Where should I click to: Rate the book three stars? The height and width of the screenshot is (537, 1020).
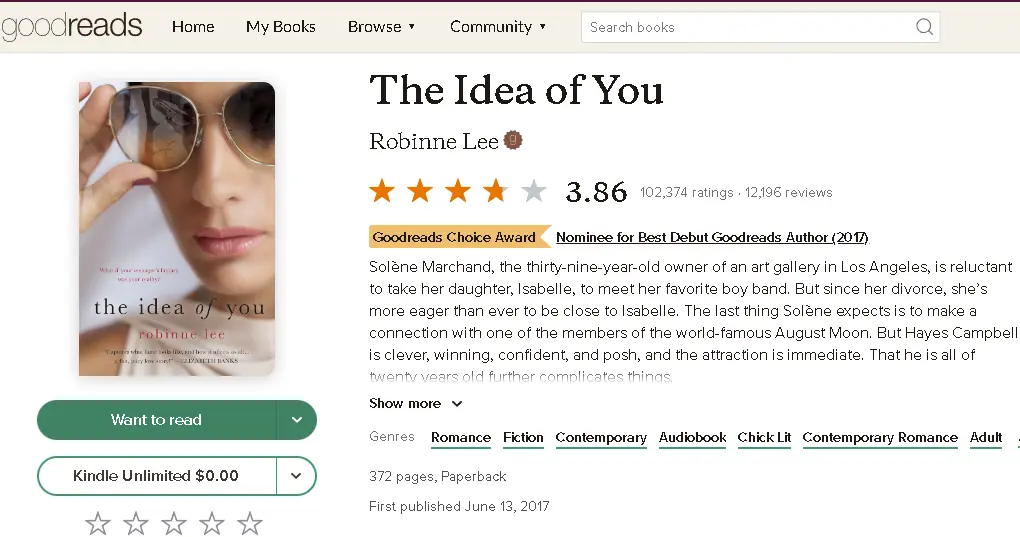[x=174, y=523]
